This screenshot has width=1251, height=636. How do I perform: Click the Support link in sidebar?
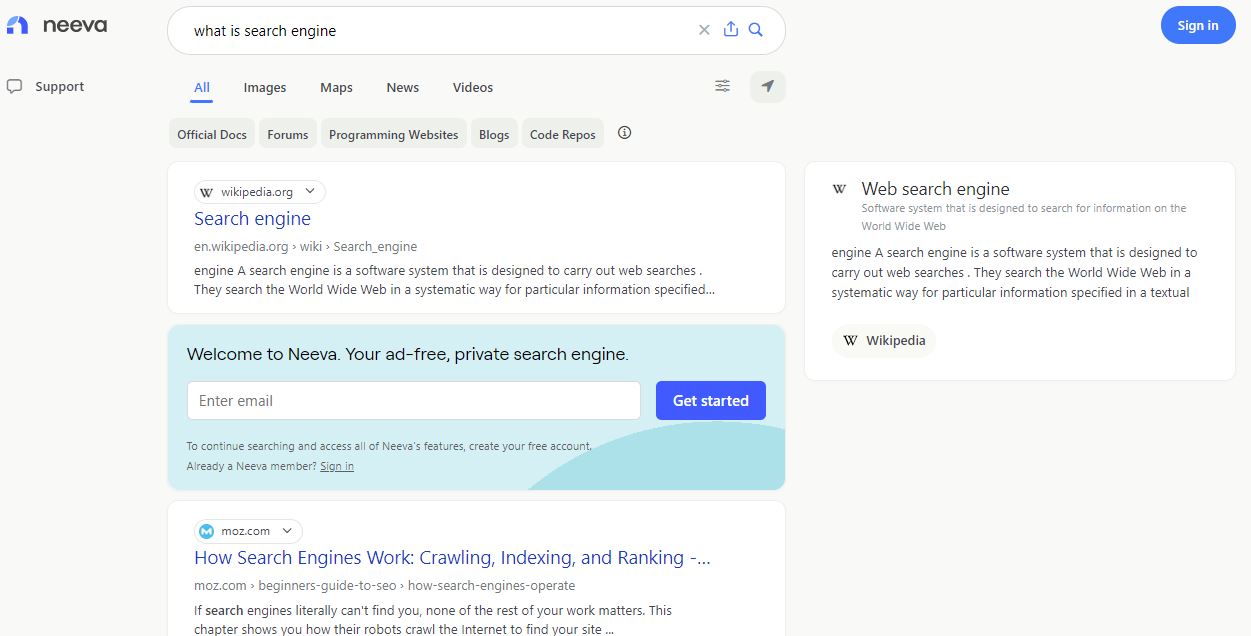59,87
